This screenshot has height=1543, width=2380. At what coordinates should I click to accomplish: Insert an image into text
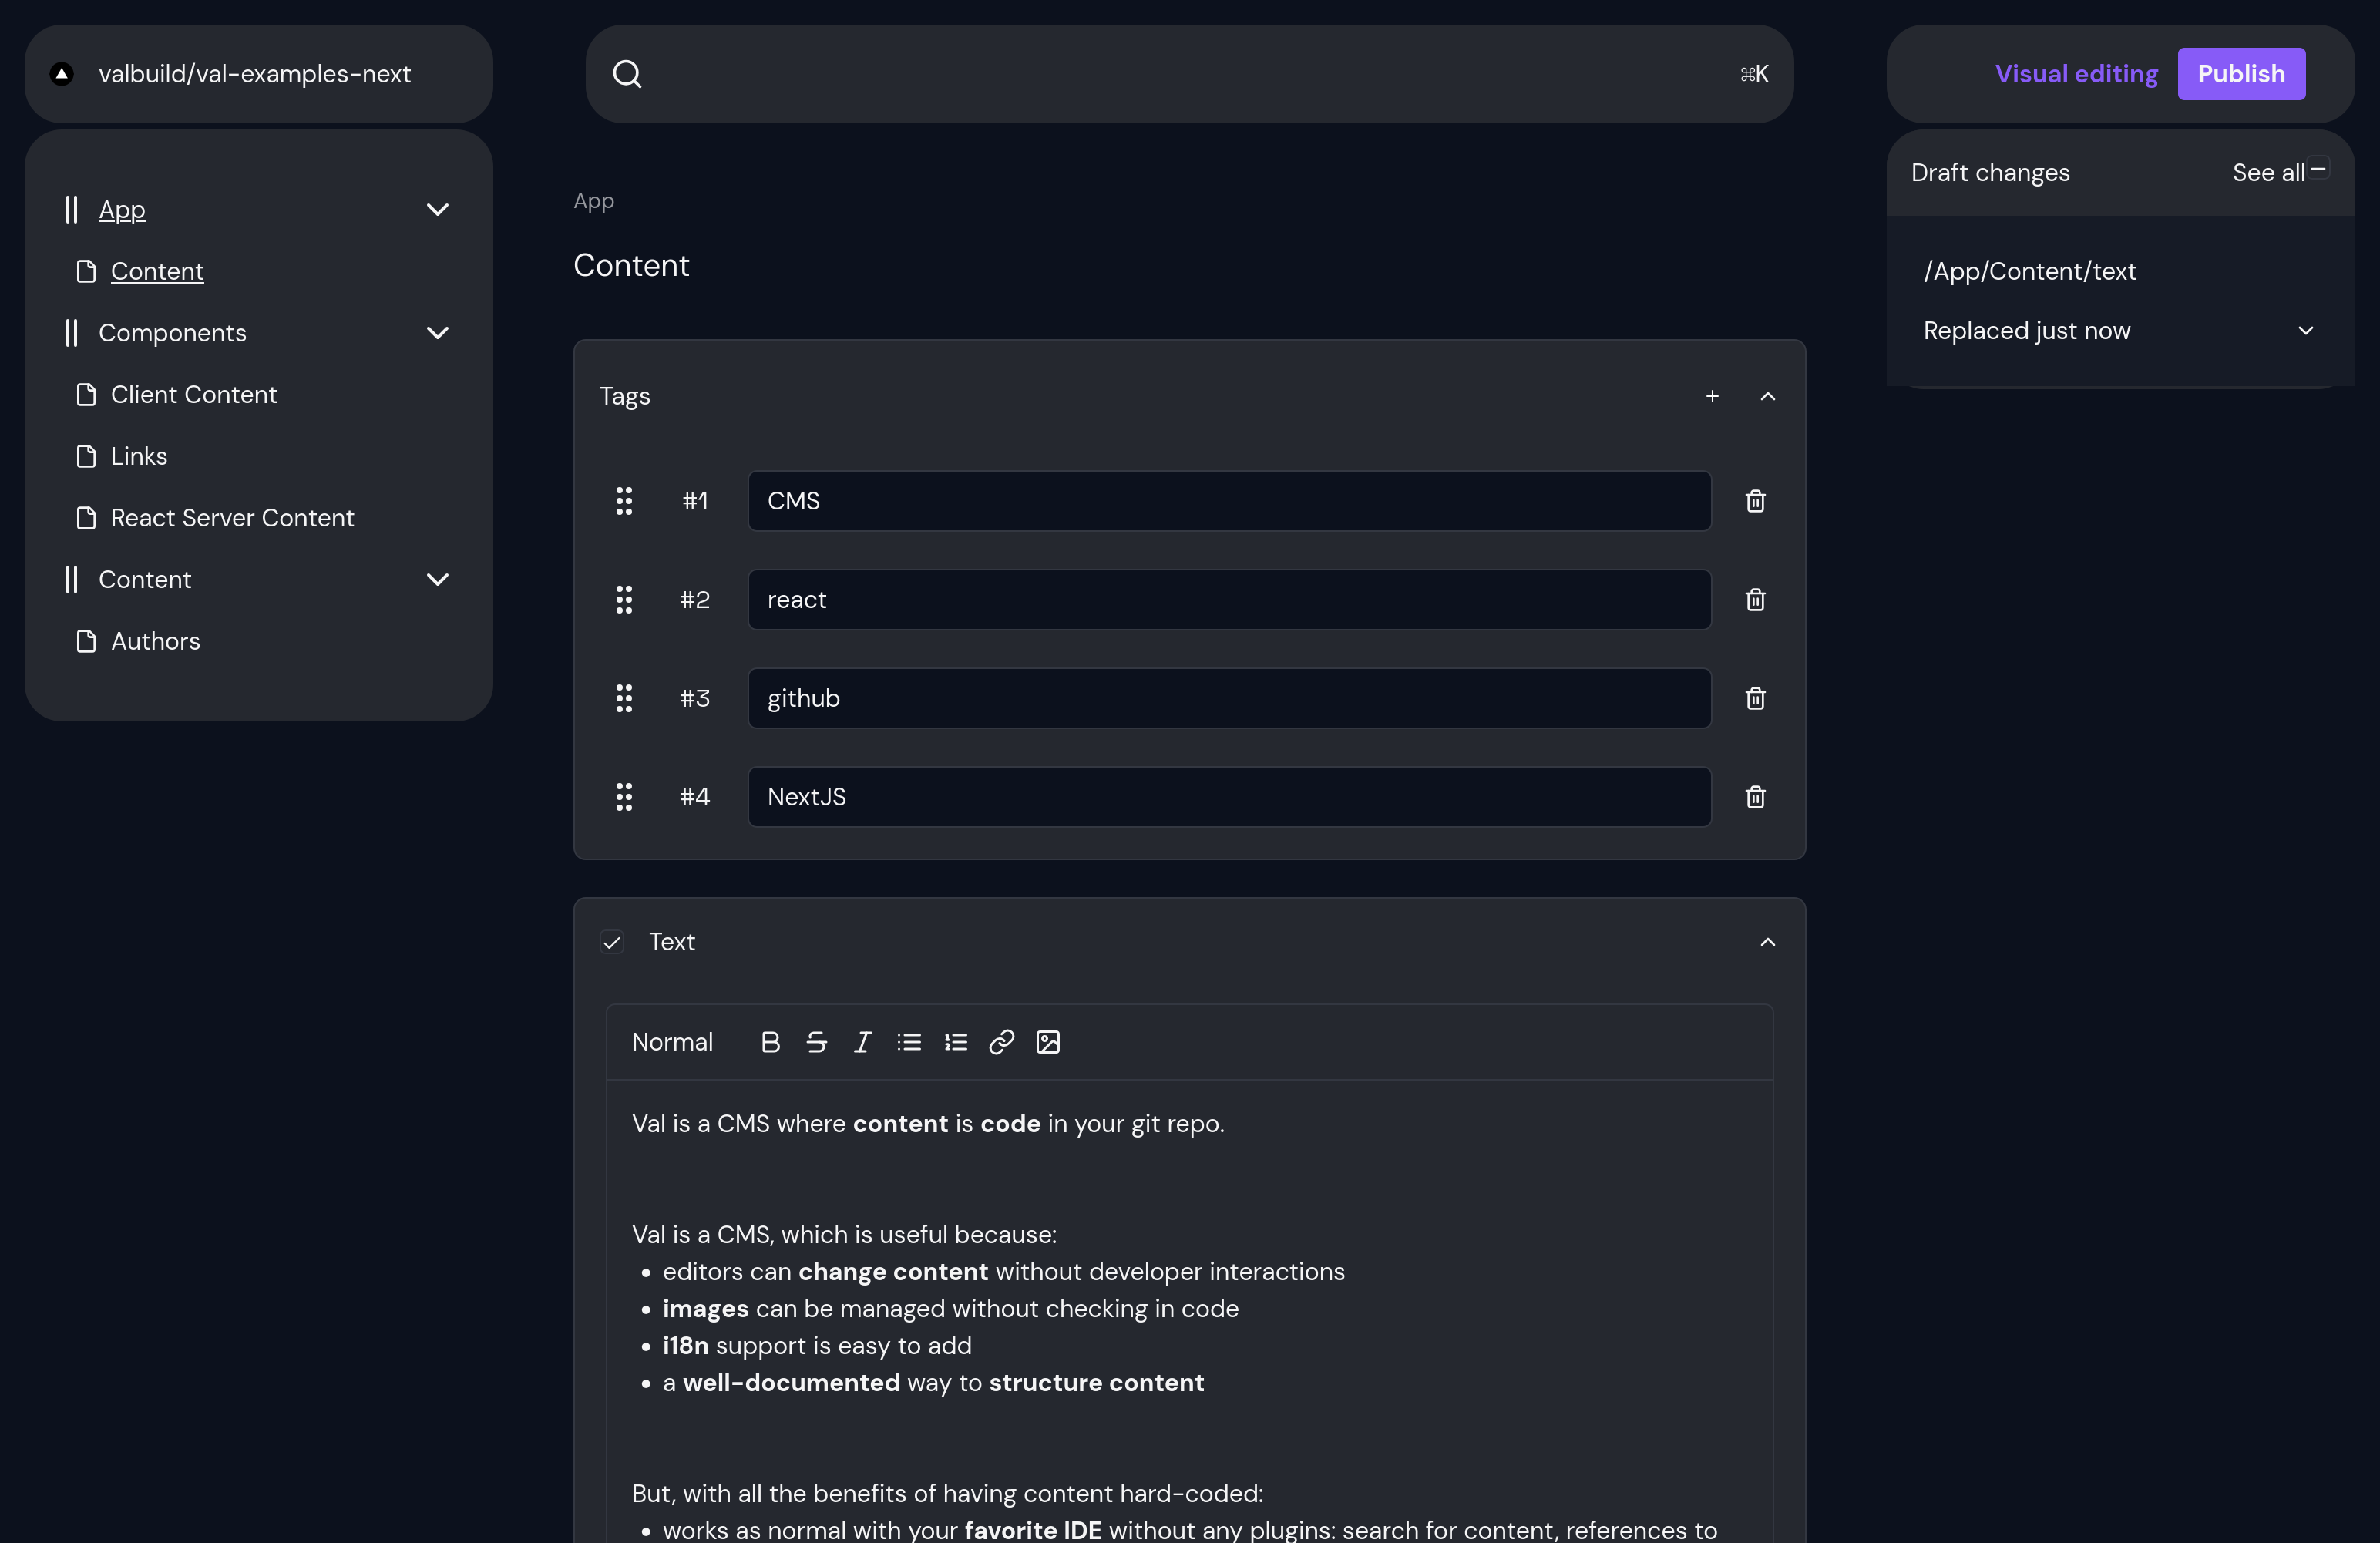click(x=1047, y=1042)
